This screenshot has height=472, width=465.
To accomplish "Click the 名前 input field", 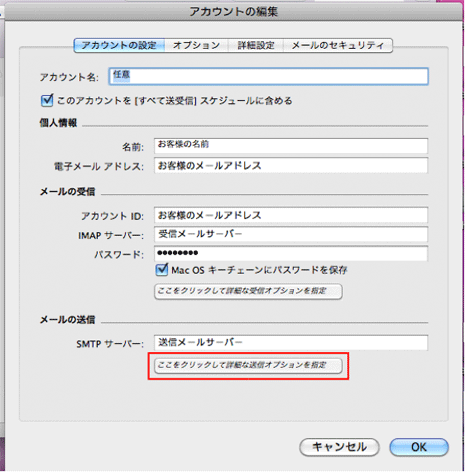I will pos(291,146).
